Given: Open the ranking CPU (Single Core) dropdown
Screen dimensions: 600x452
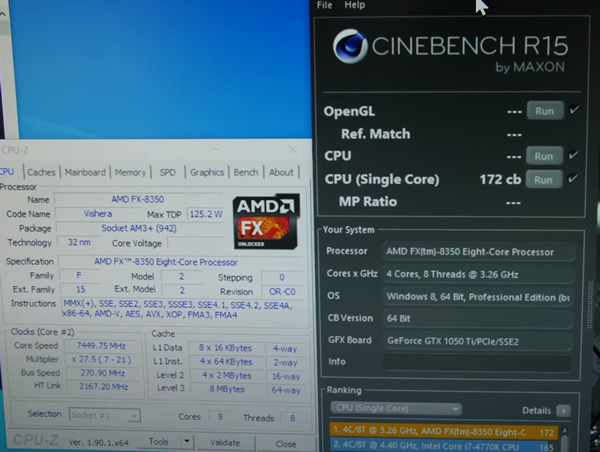Looking at the screenshot, I should (x=396, y=408).
